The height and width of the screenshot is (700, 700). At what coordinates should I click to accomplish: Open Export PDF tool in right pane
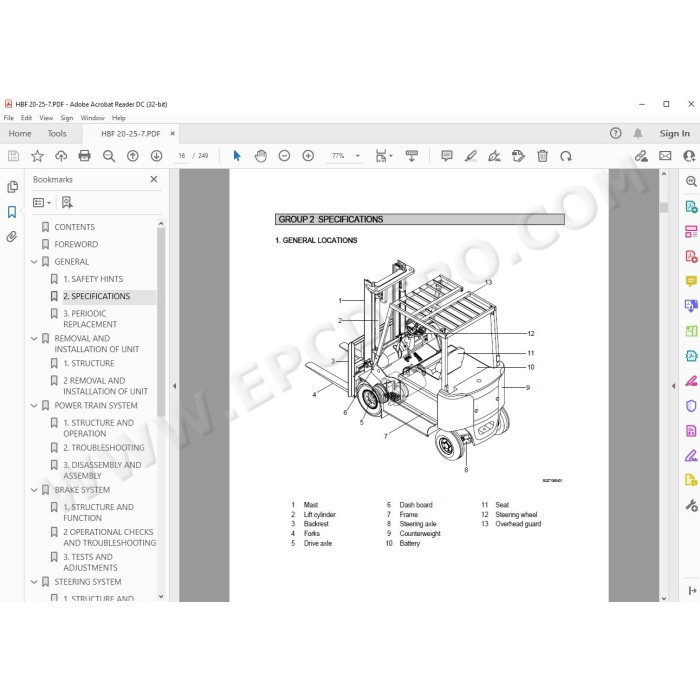point(691,207)
